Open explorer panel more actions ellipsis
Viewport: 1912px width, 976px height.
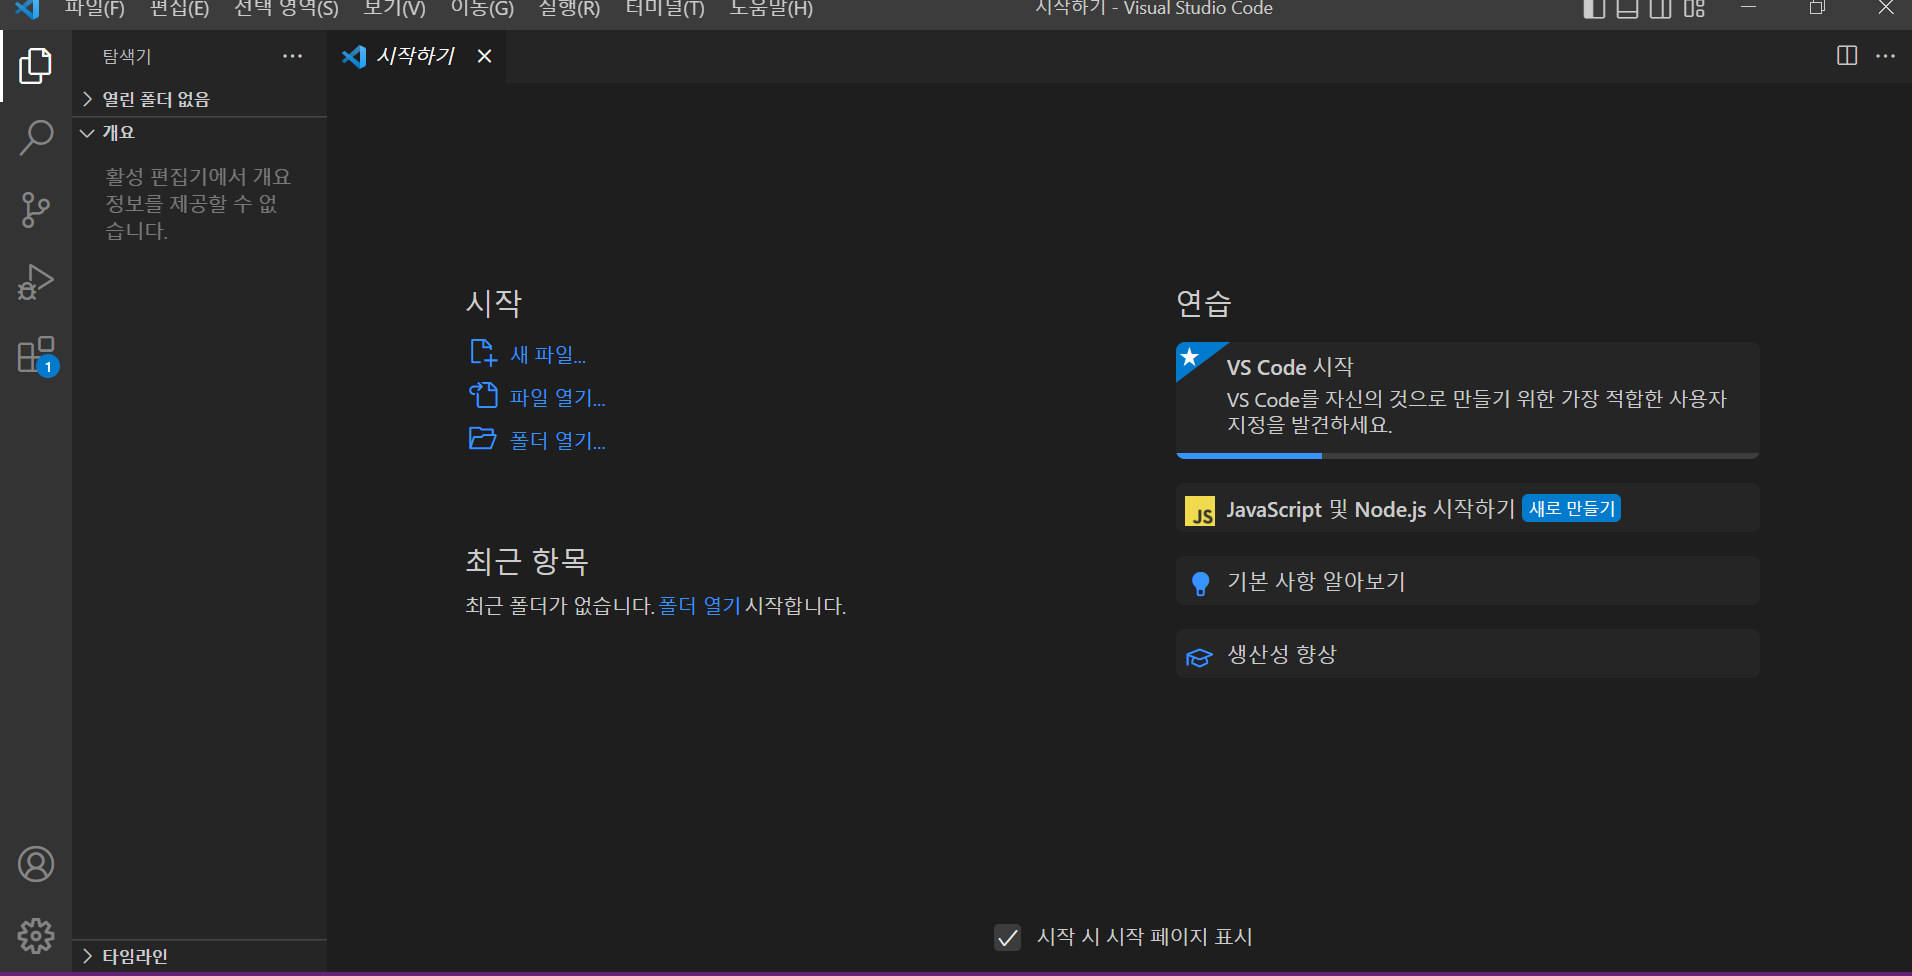(x=292, y=56)
